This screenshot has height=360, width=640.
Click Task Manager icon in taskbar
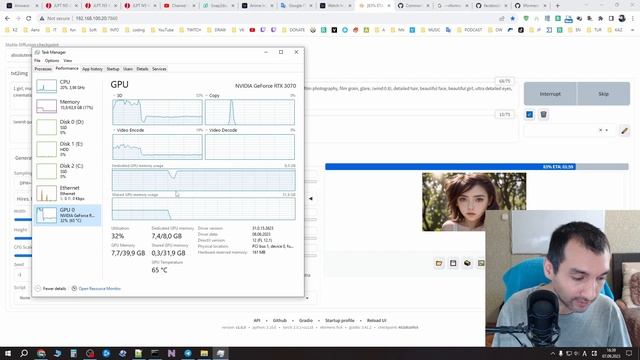[220, 353]
